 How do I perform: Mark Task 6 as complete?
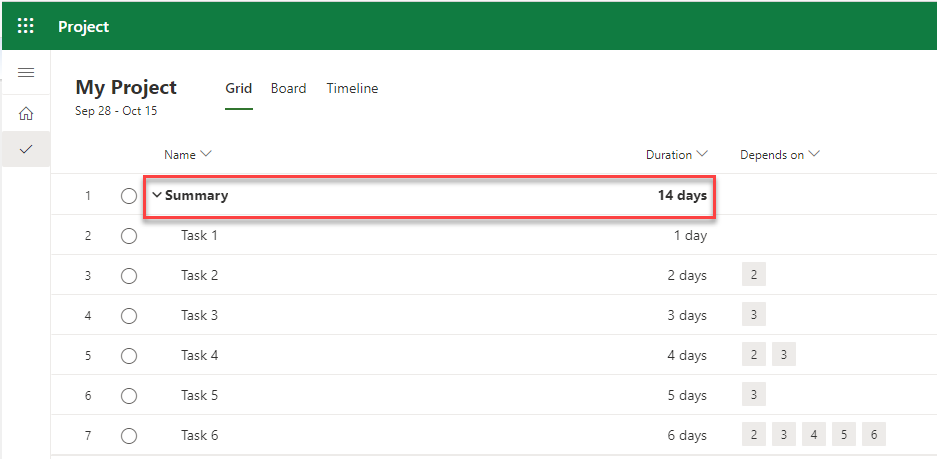click(x=129, y=436)
